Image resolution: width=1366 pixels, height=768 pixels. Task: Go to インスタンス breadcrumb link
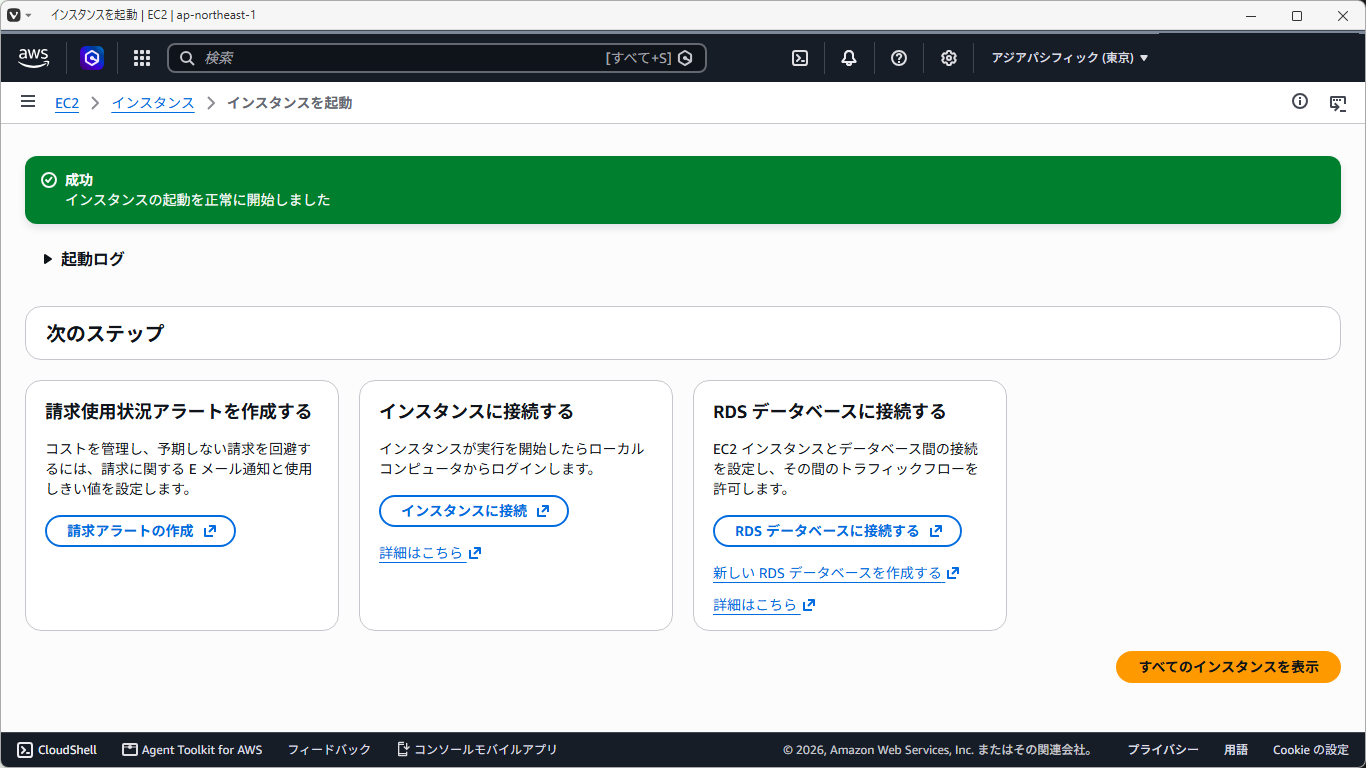pyautogui.click(x=153, y=103)
